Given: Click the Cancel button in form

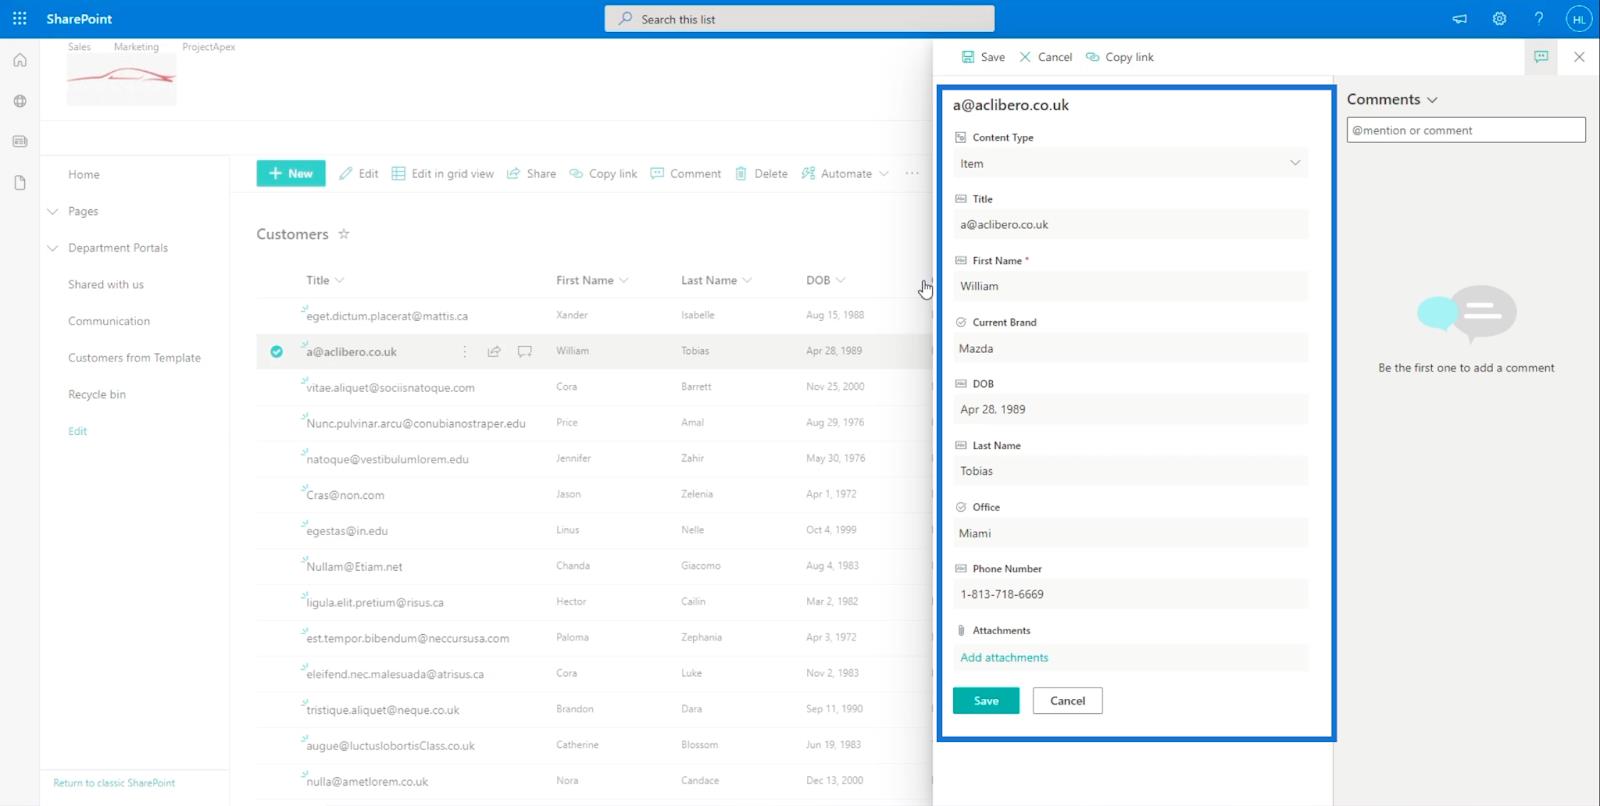Looking at the screenshot, I should click(1067, 701).
